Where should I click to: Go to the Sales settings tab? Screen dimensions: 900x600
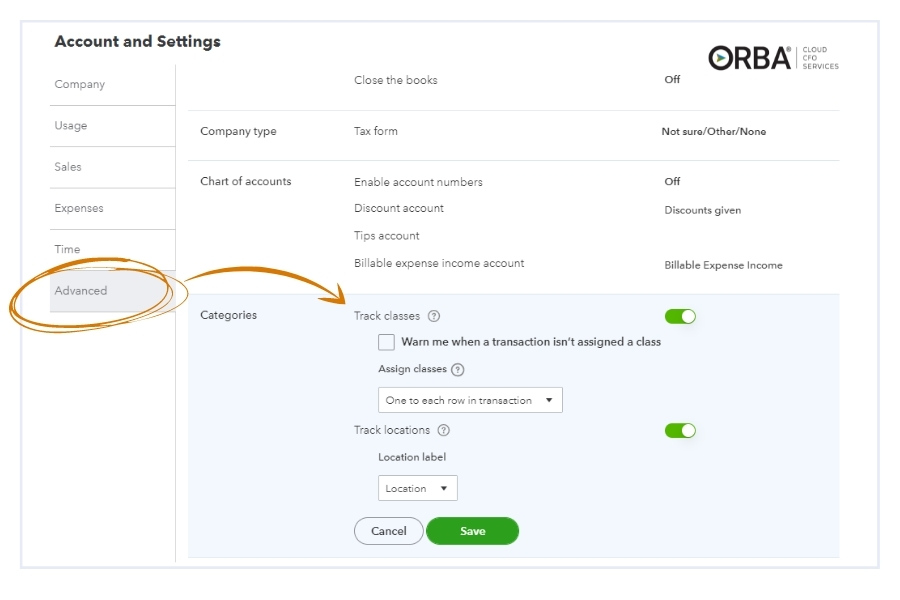click(x=68, y=167)
